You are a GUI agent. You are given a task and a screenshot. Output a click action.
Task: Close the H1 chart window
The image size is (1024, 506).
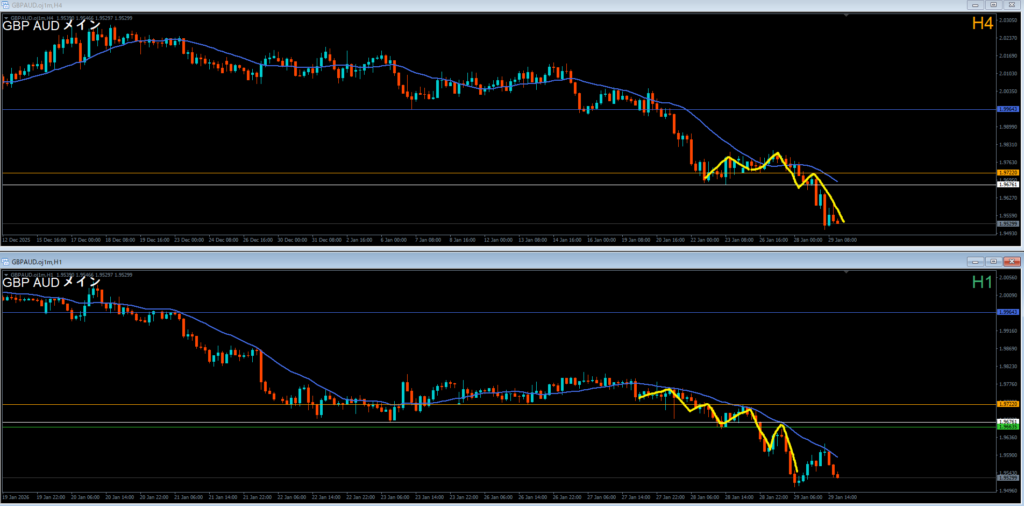[1012, 260]
